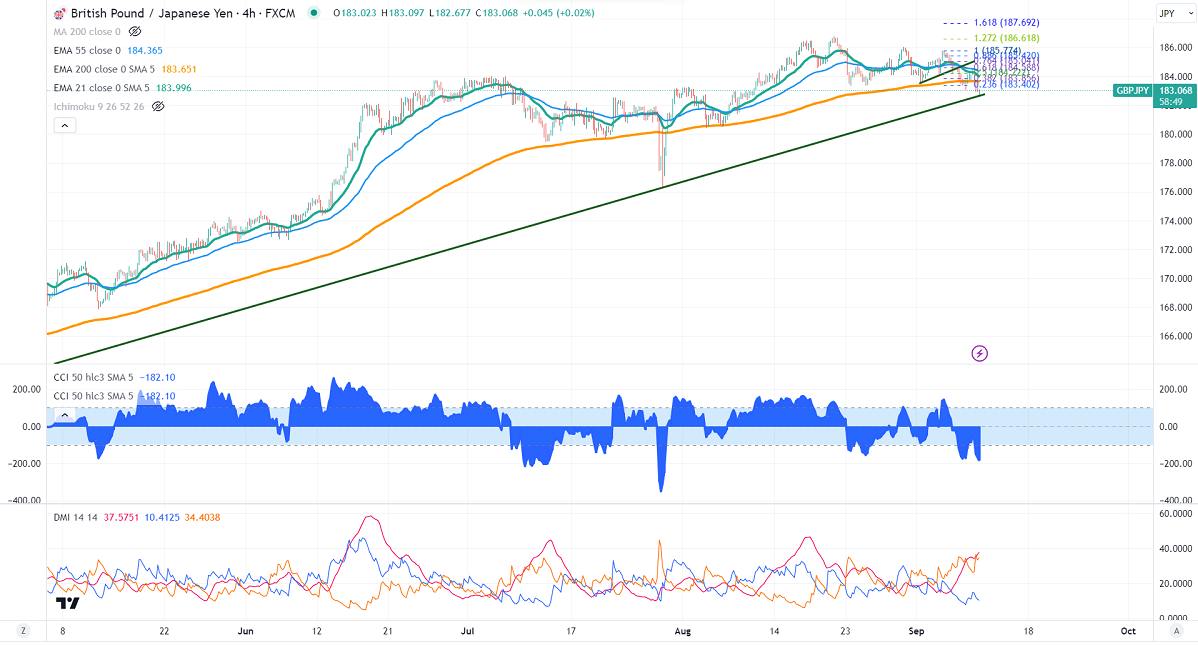Image resolution: width=1198 pixels, height=646 pixels.
Task: Click the Jul label on time axis
Action: [x=468, y=631]
